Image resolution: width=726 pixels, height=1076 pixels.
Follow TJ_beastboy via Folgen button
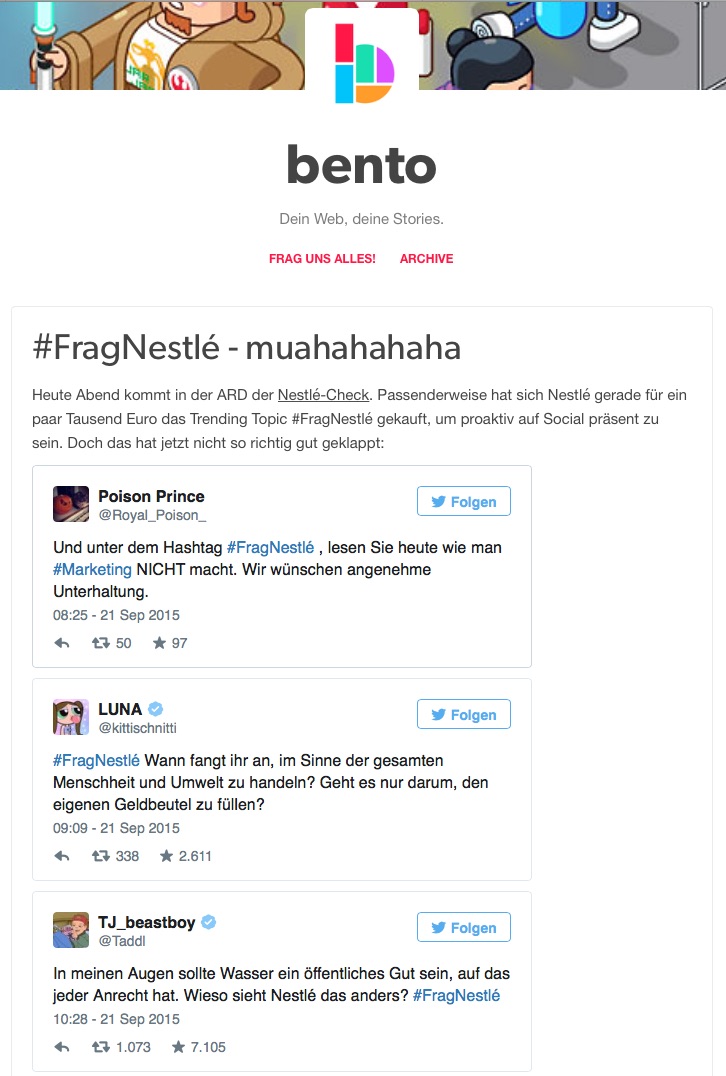(x=464, y=927)
